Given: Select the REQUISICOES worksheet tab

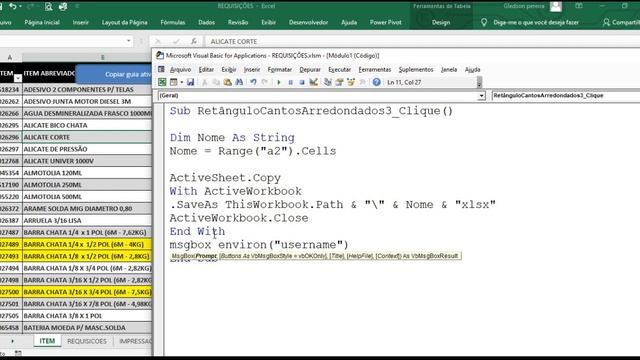Looking at the screenshot, I should point(87,341).
